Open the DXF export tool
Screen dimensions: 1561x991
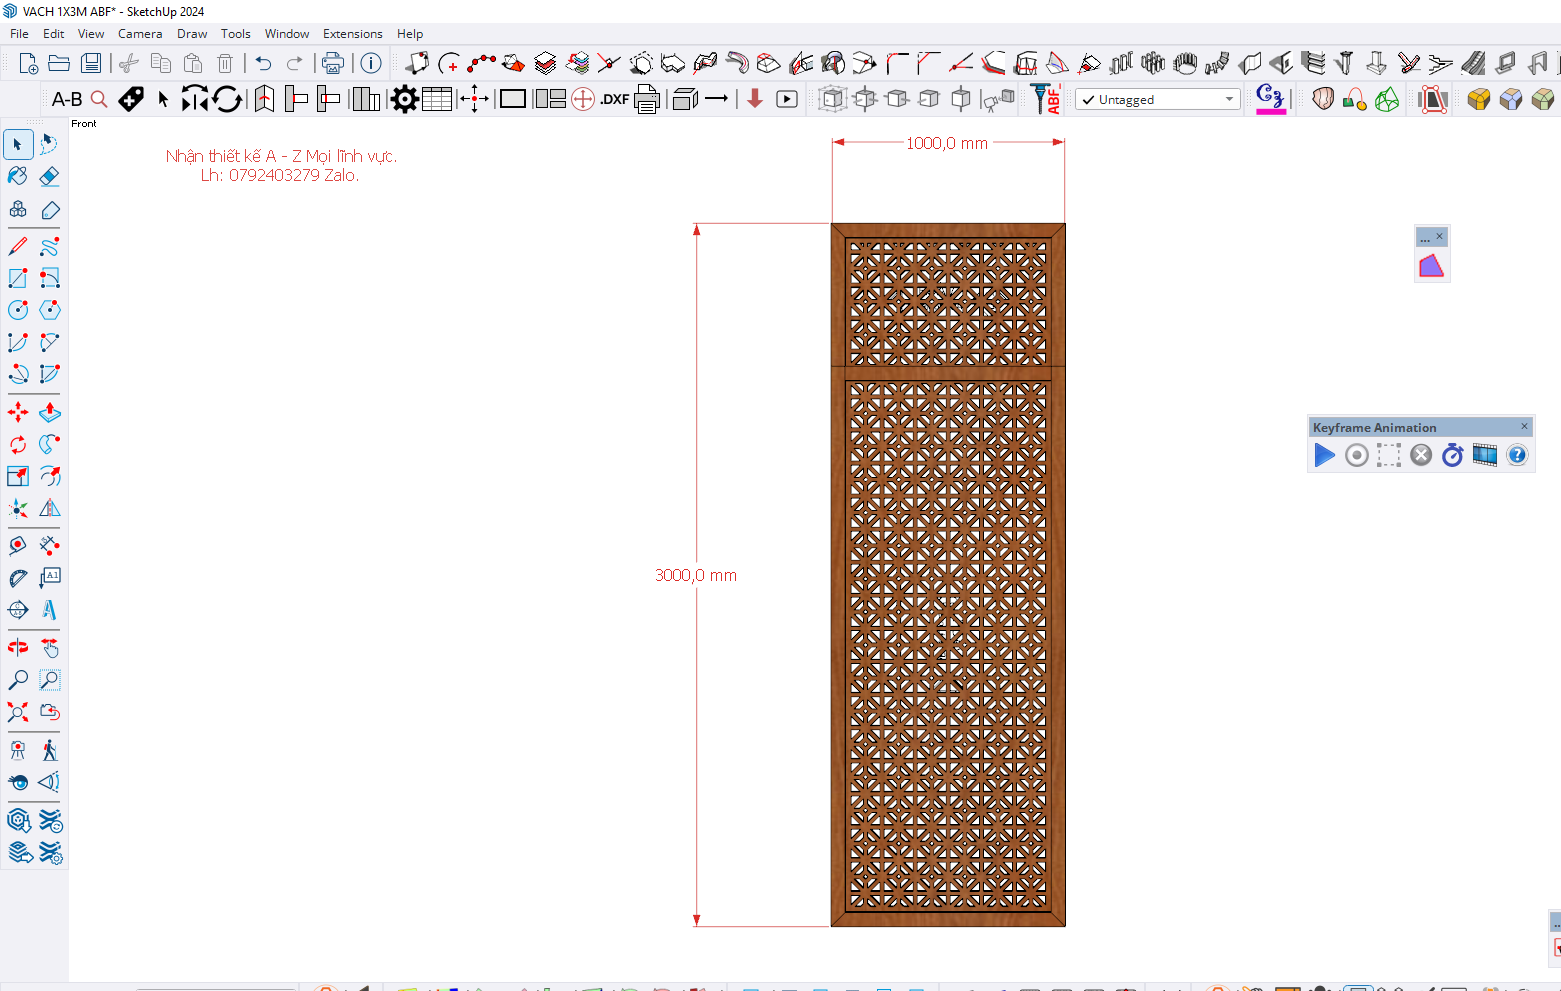614,99
